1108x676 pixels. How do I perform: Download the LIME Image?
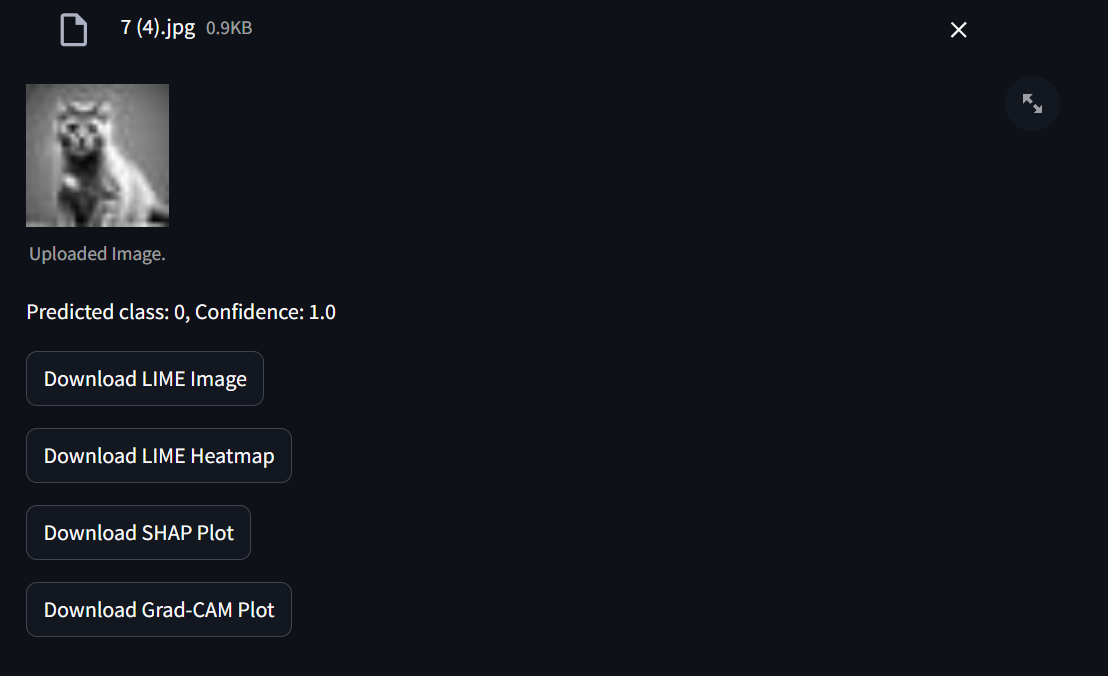pyautogui.click(x=145, y=379)
